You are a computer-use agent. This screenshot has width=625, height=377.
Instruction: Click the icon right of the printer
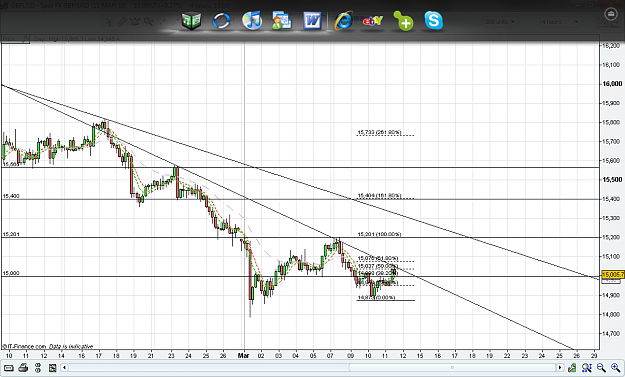[37, 367]
